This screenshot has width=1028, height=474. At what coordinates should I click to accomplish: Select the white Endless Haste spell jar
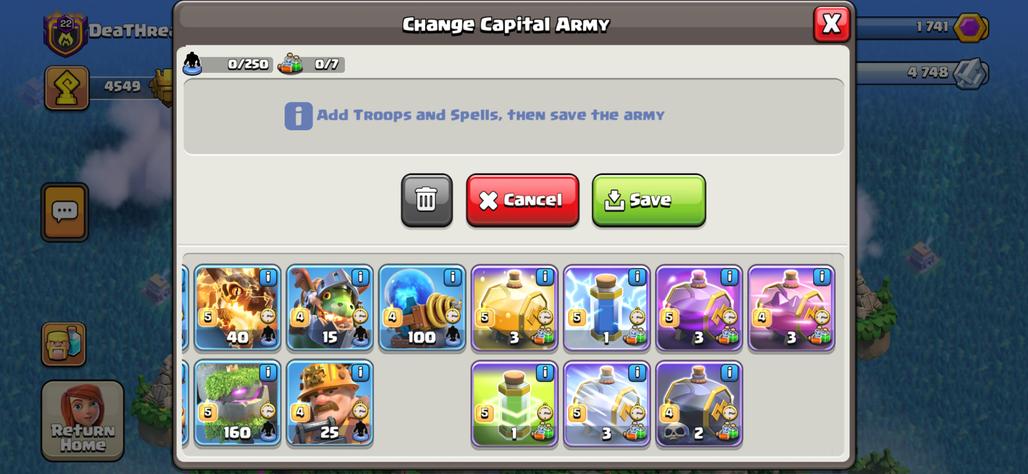tap(607, 403)
